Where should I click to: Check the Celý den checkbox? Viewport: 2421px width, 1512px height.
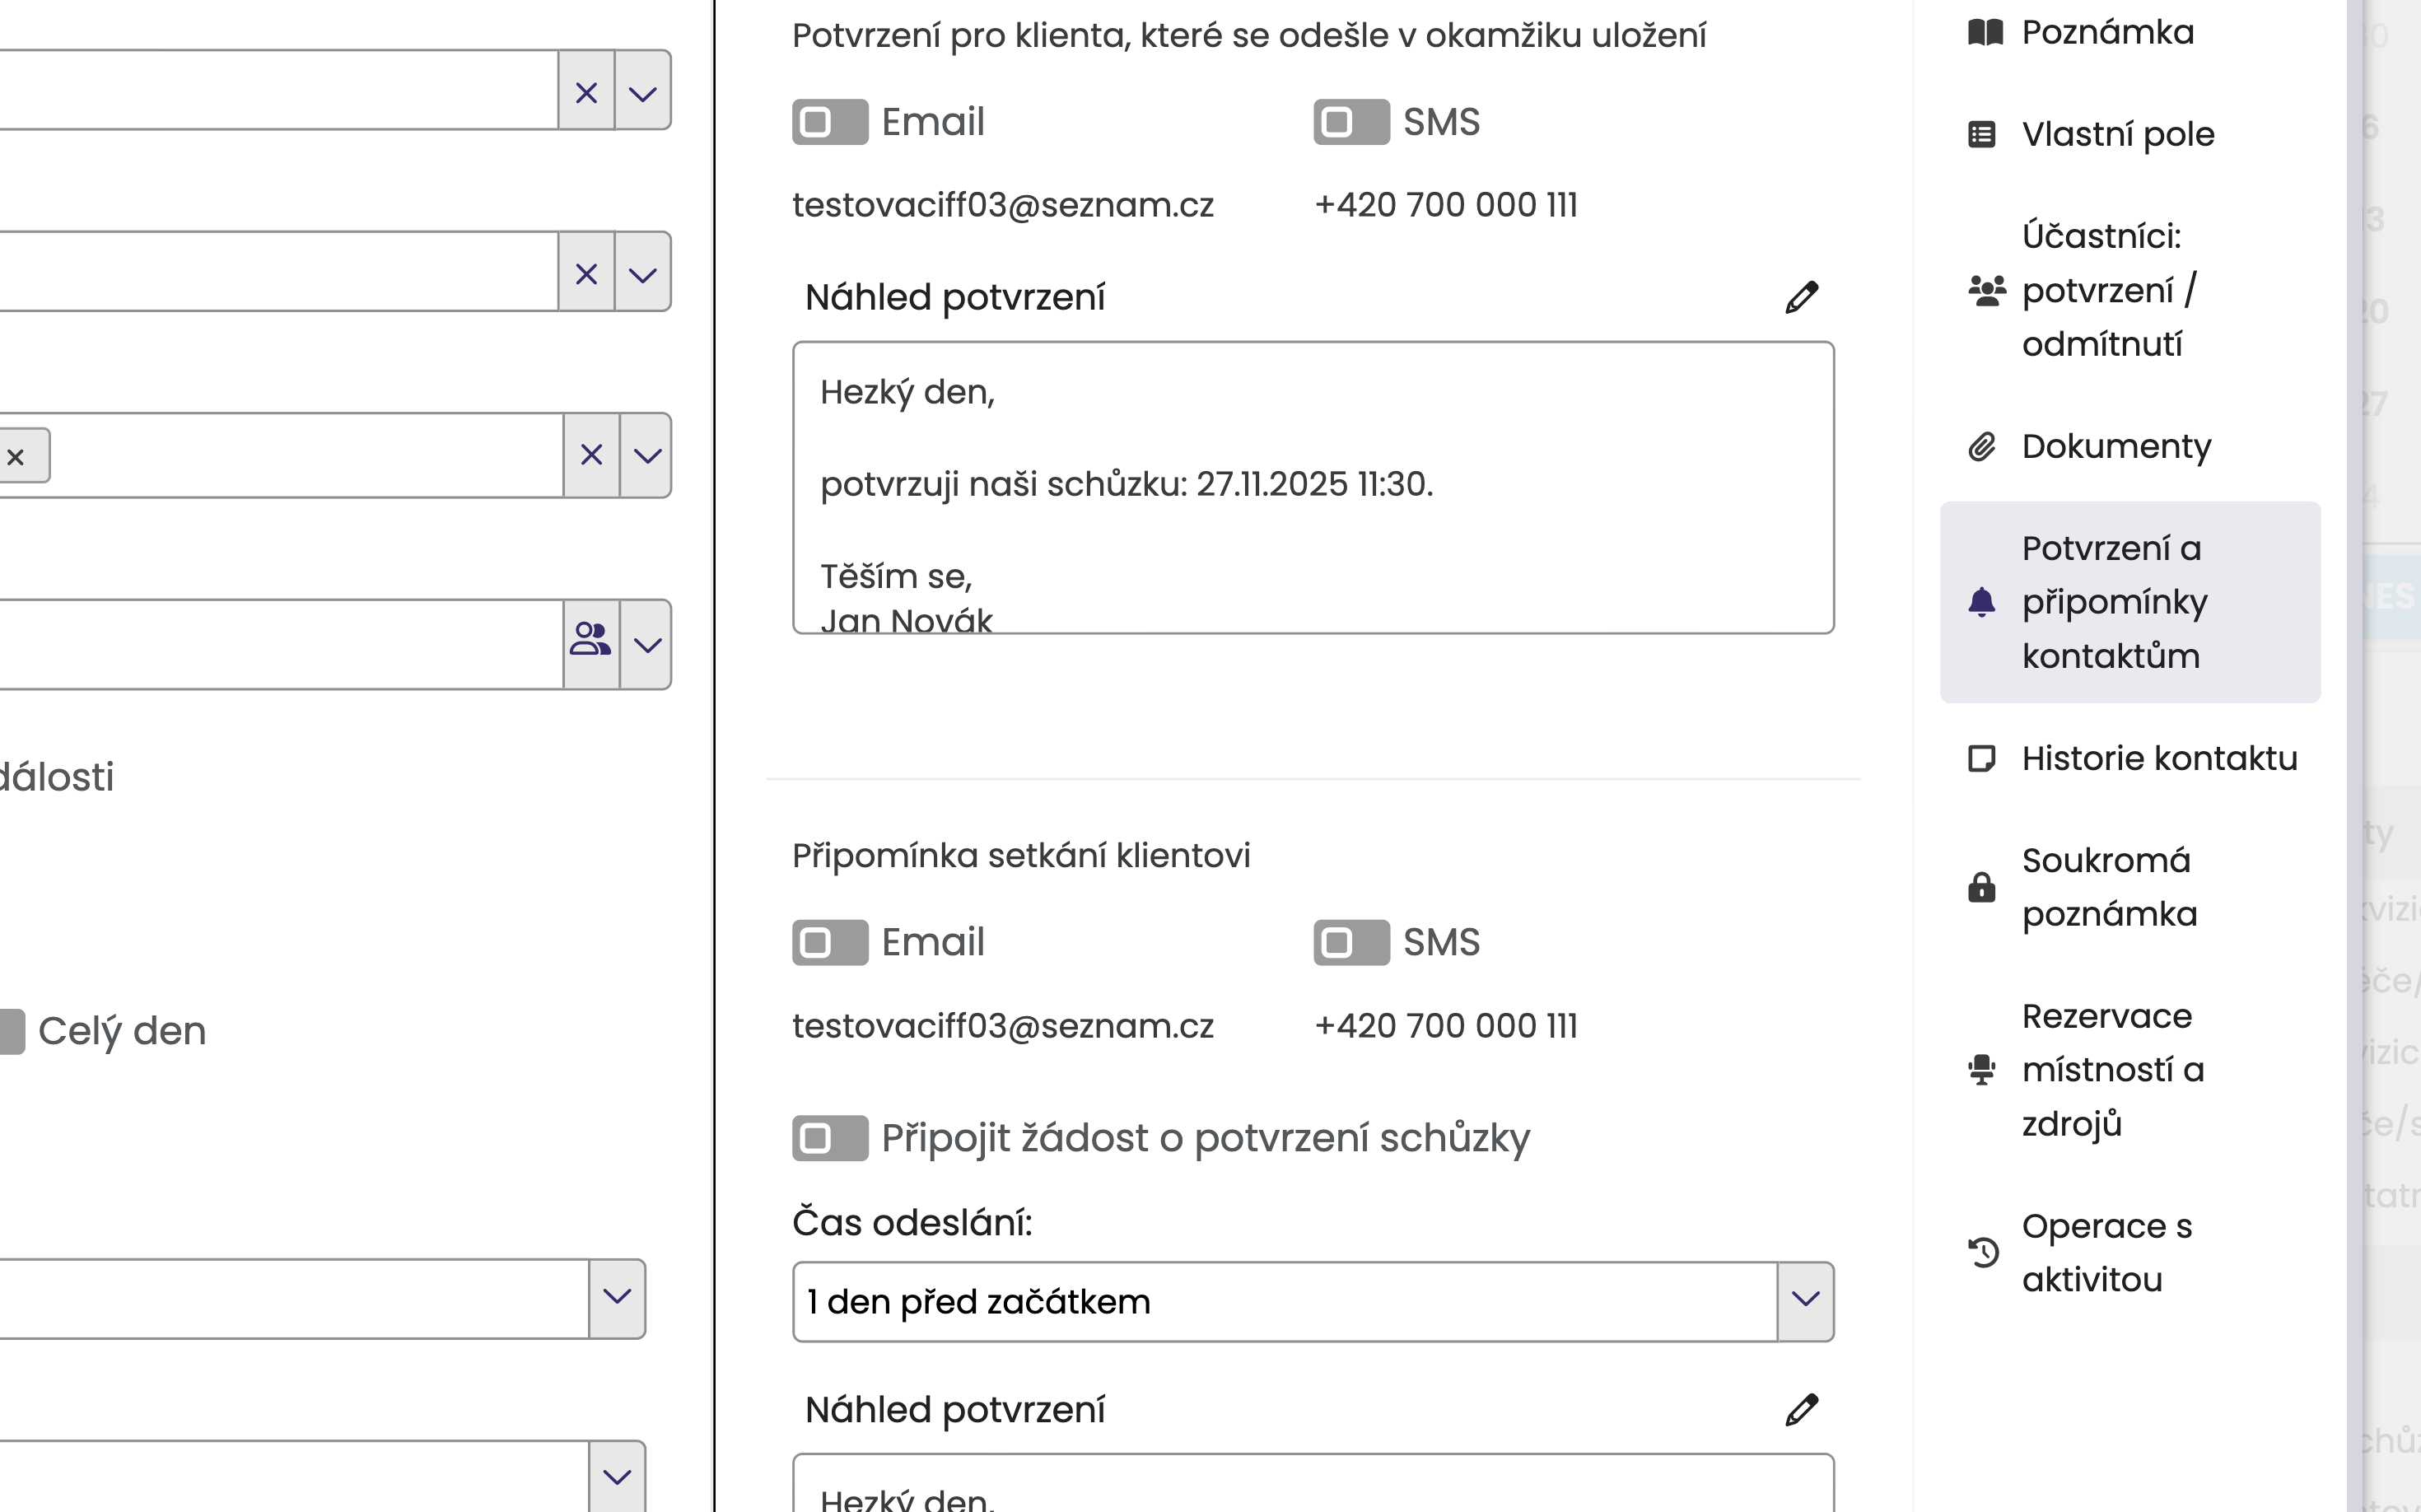12,1031
